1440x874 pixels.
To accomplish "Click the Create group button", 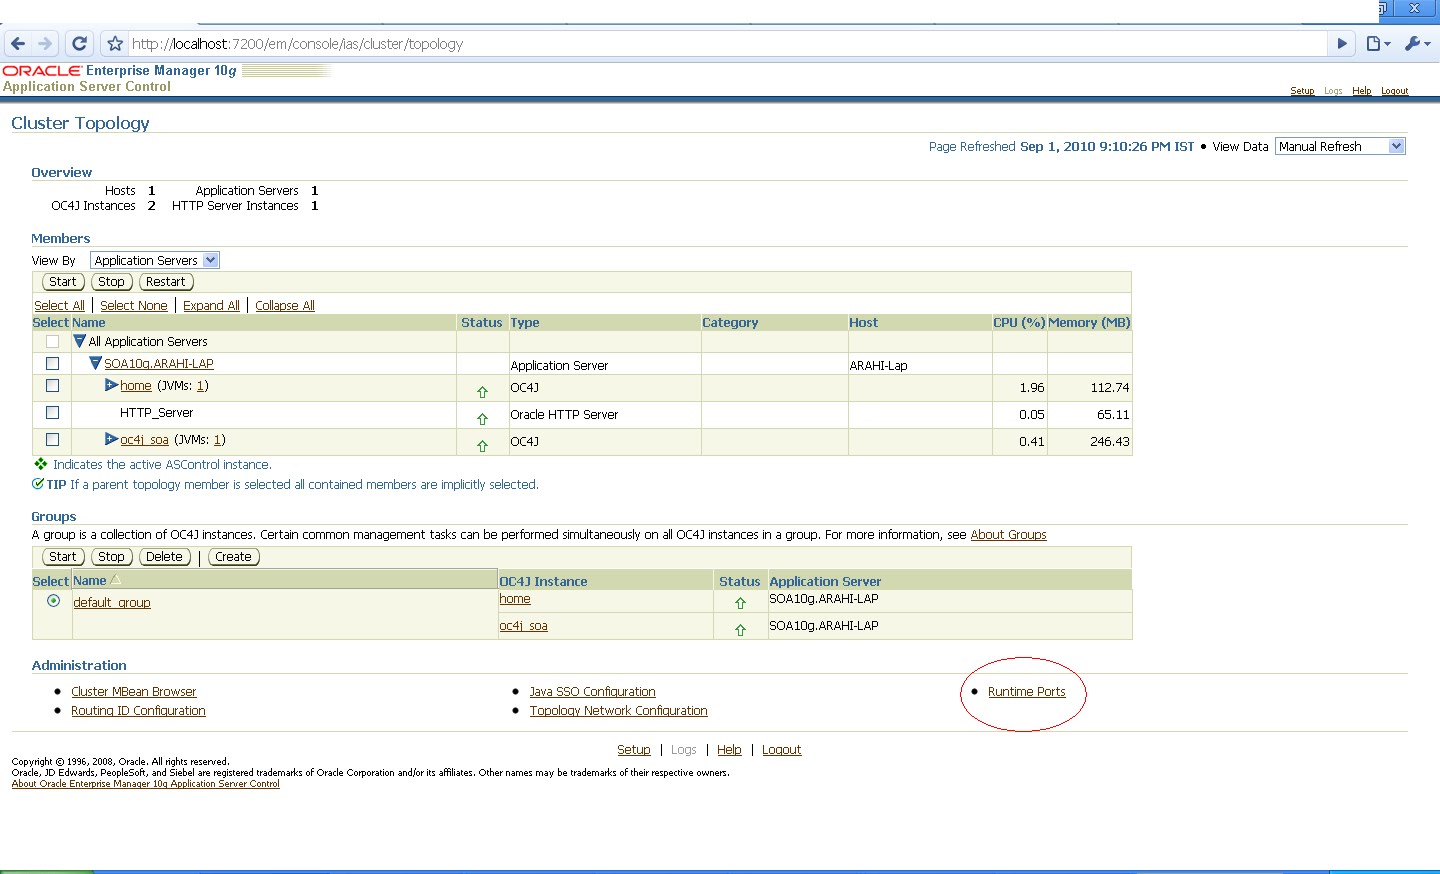I will pyautogui.click(x=234, y=557).
